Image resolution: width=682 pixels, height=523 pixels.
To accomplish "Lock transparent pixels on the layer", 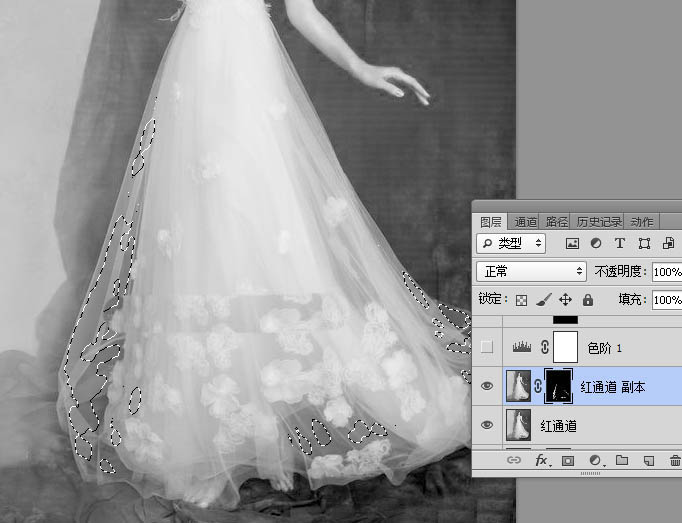I will [x=521, y=300].
